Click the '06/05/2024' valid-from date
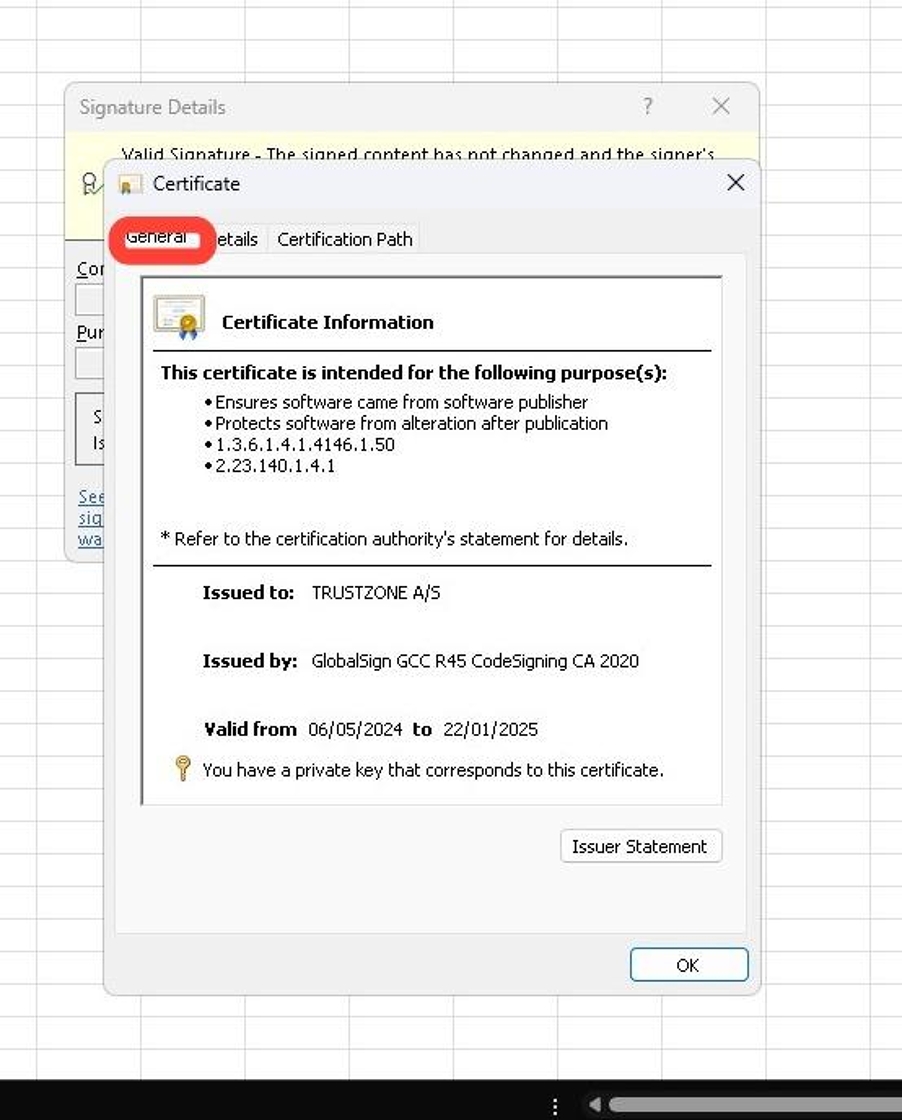This screenshot has height=1120, width=902. (x=355, y=729)
